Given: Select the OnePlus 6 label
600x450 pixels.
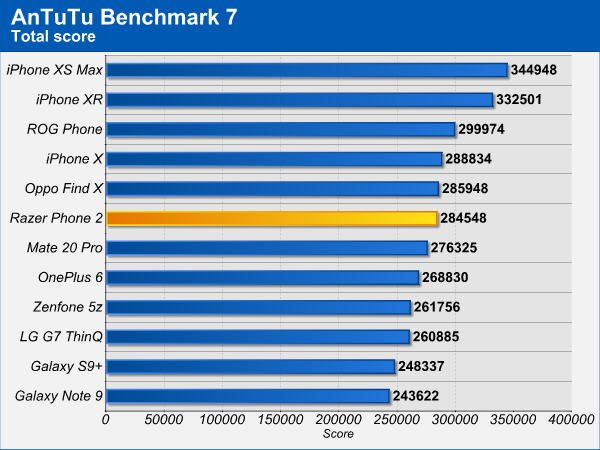Looking at the screenshot, I should click(70, 277).
